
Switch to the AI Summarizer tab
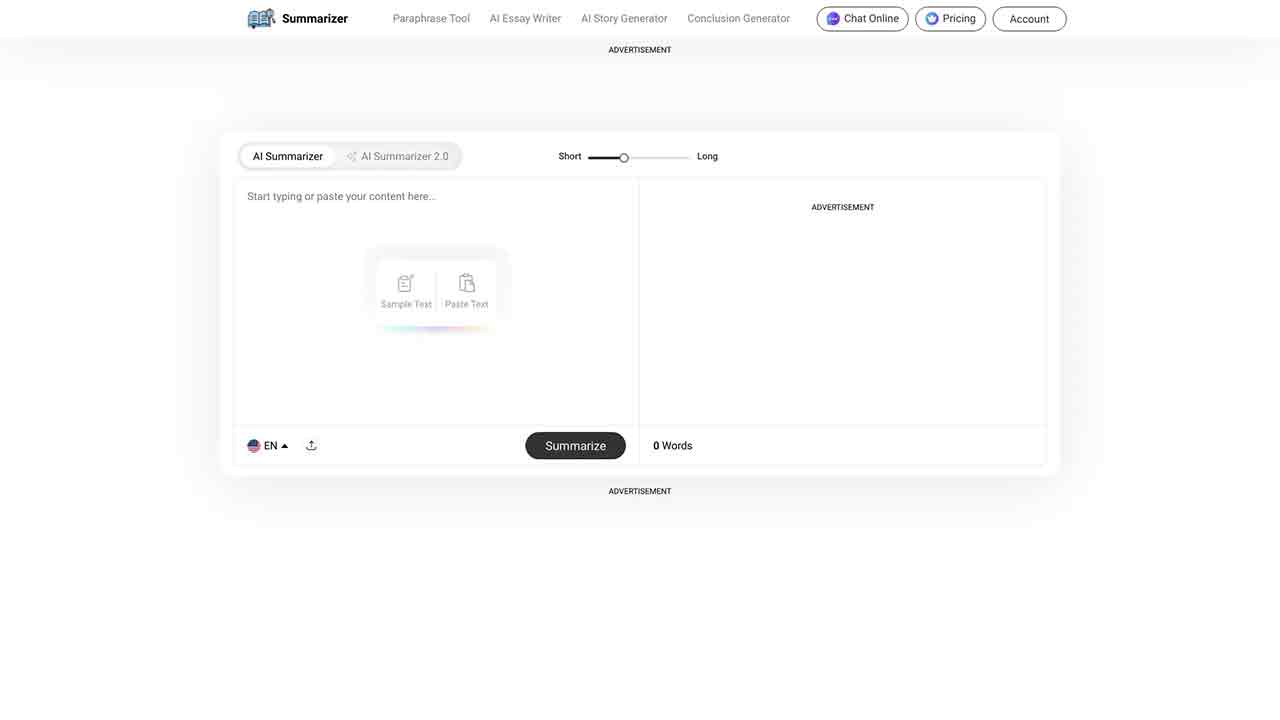[288, 156]
